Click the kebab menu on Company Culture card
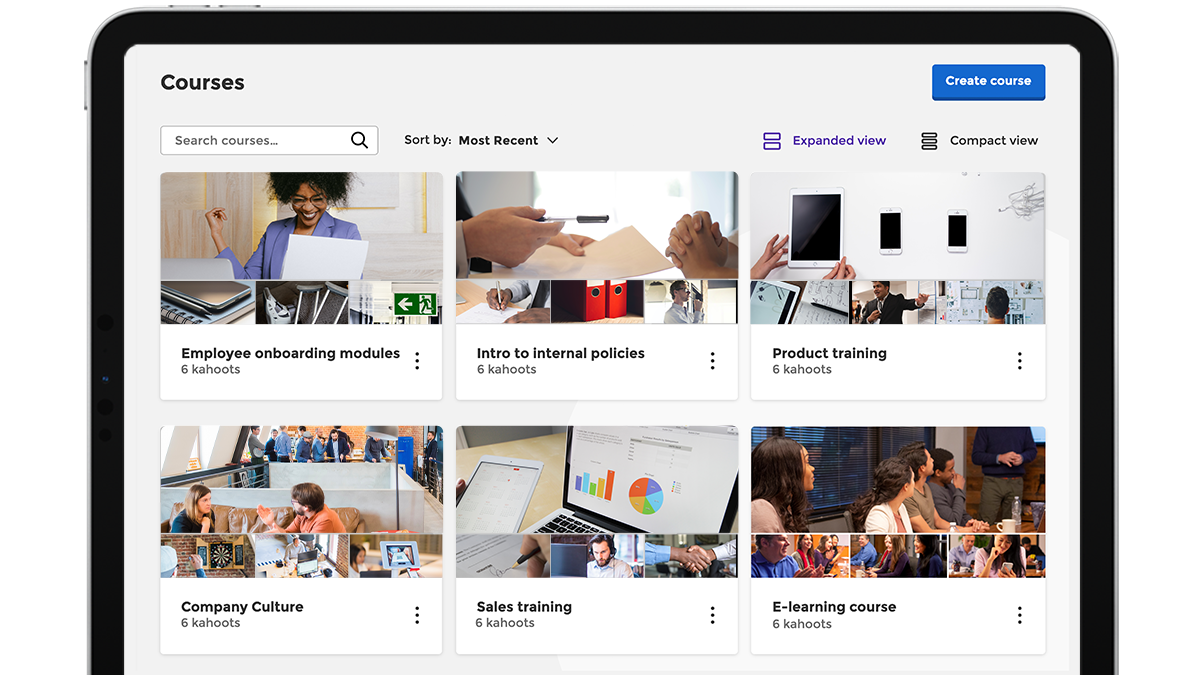1200x675 pixels. (x=417, y=615)
